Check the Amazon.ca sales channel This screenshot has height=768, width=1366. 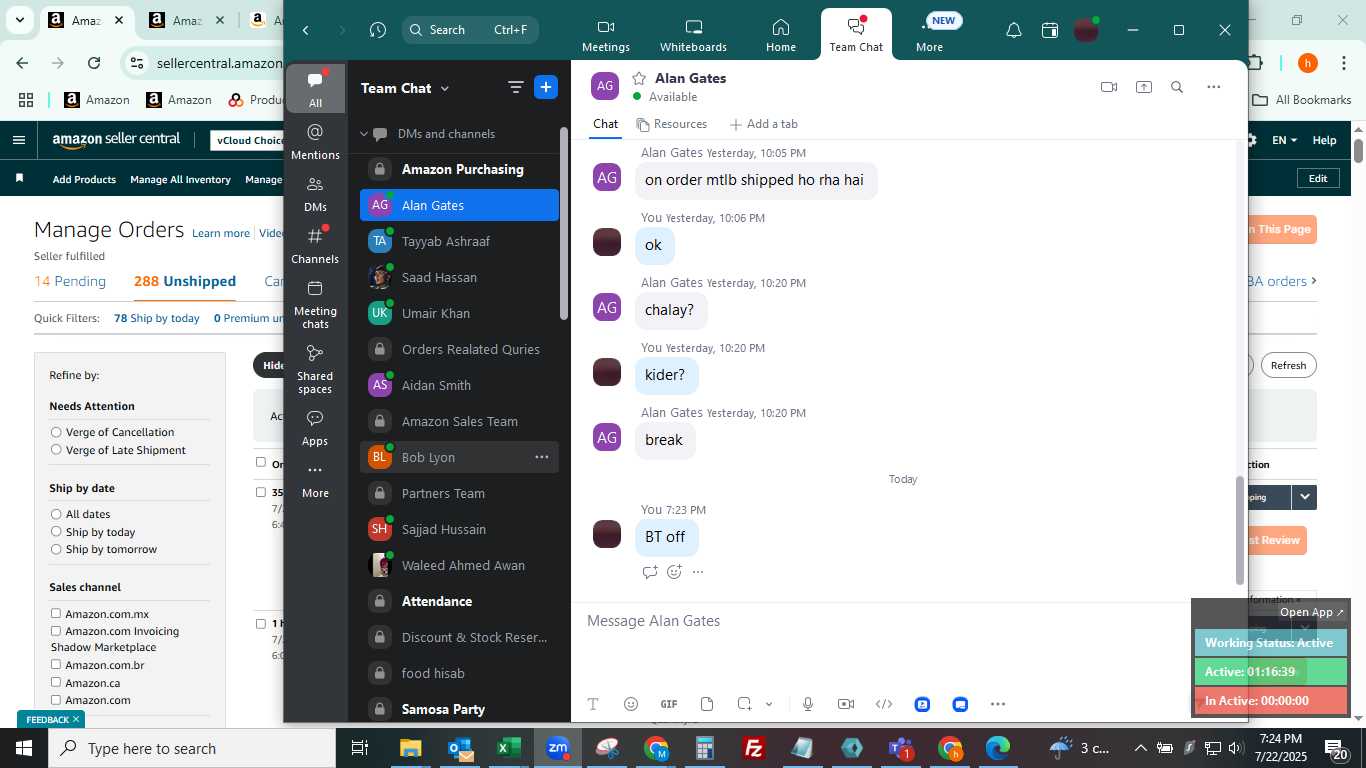[56, 682]
